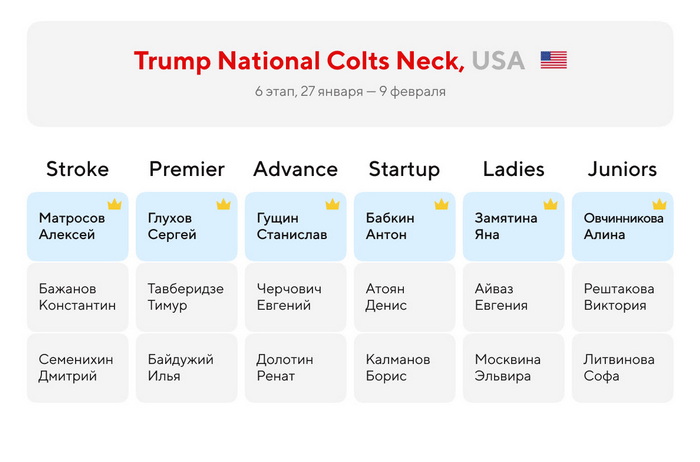700x462 pixels.
Task: Select the Premier category heading
Action: click(x=187, y=169)
